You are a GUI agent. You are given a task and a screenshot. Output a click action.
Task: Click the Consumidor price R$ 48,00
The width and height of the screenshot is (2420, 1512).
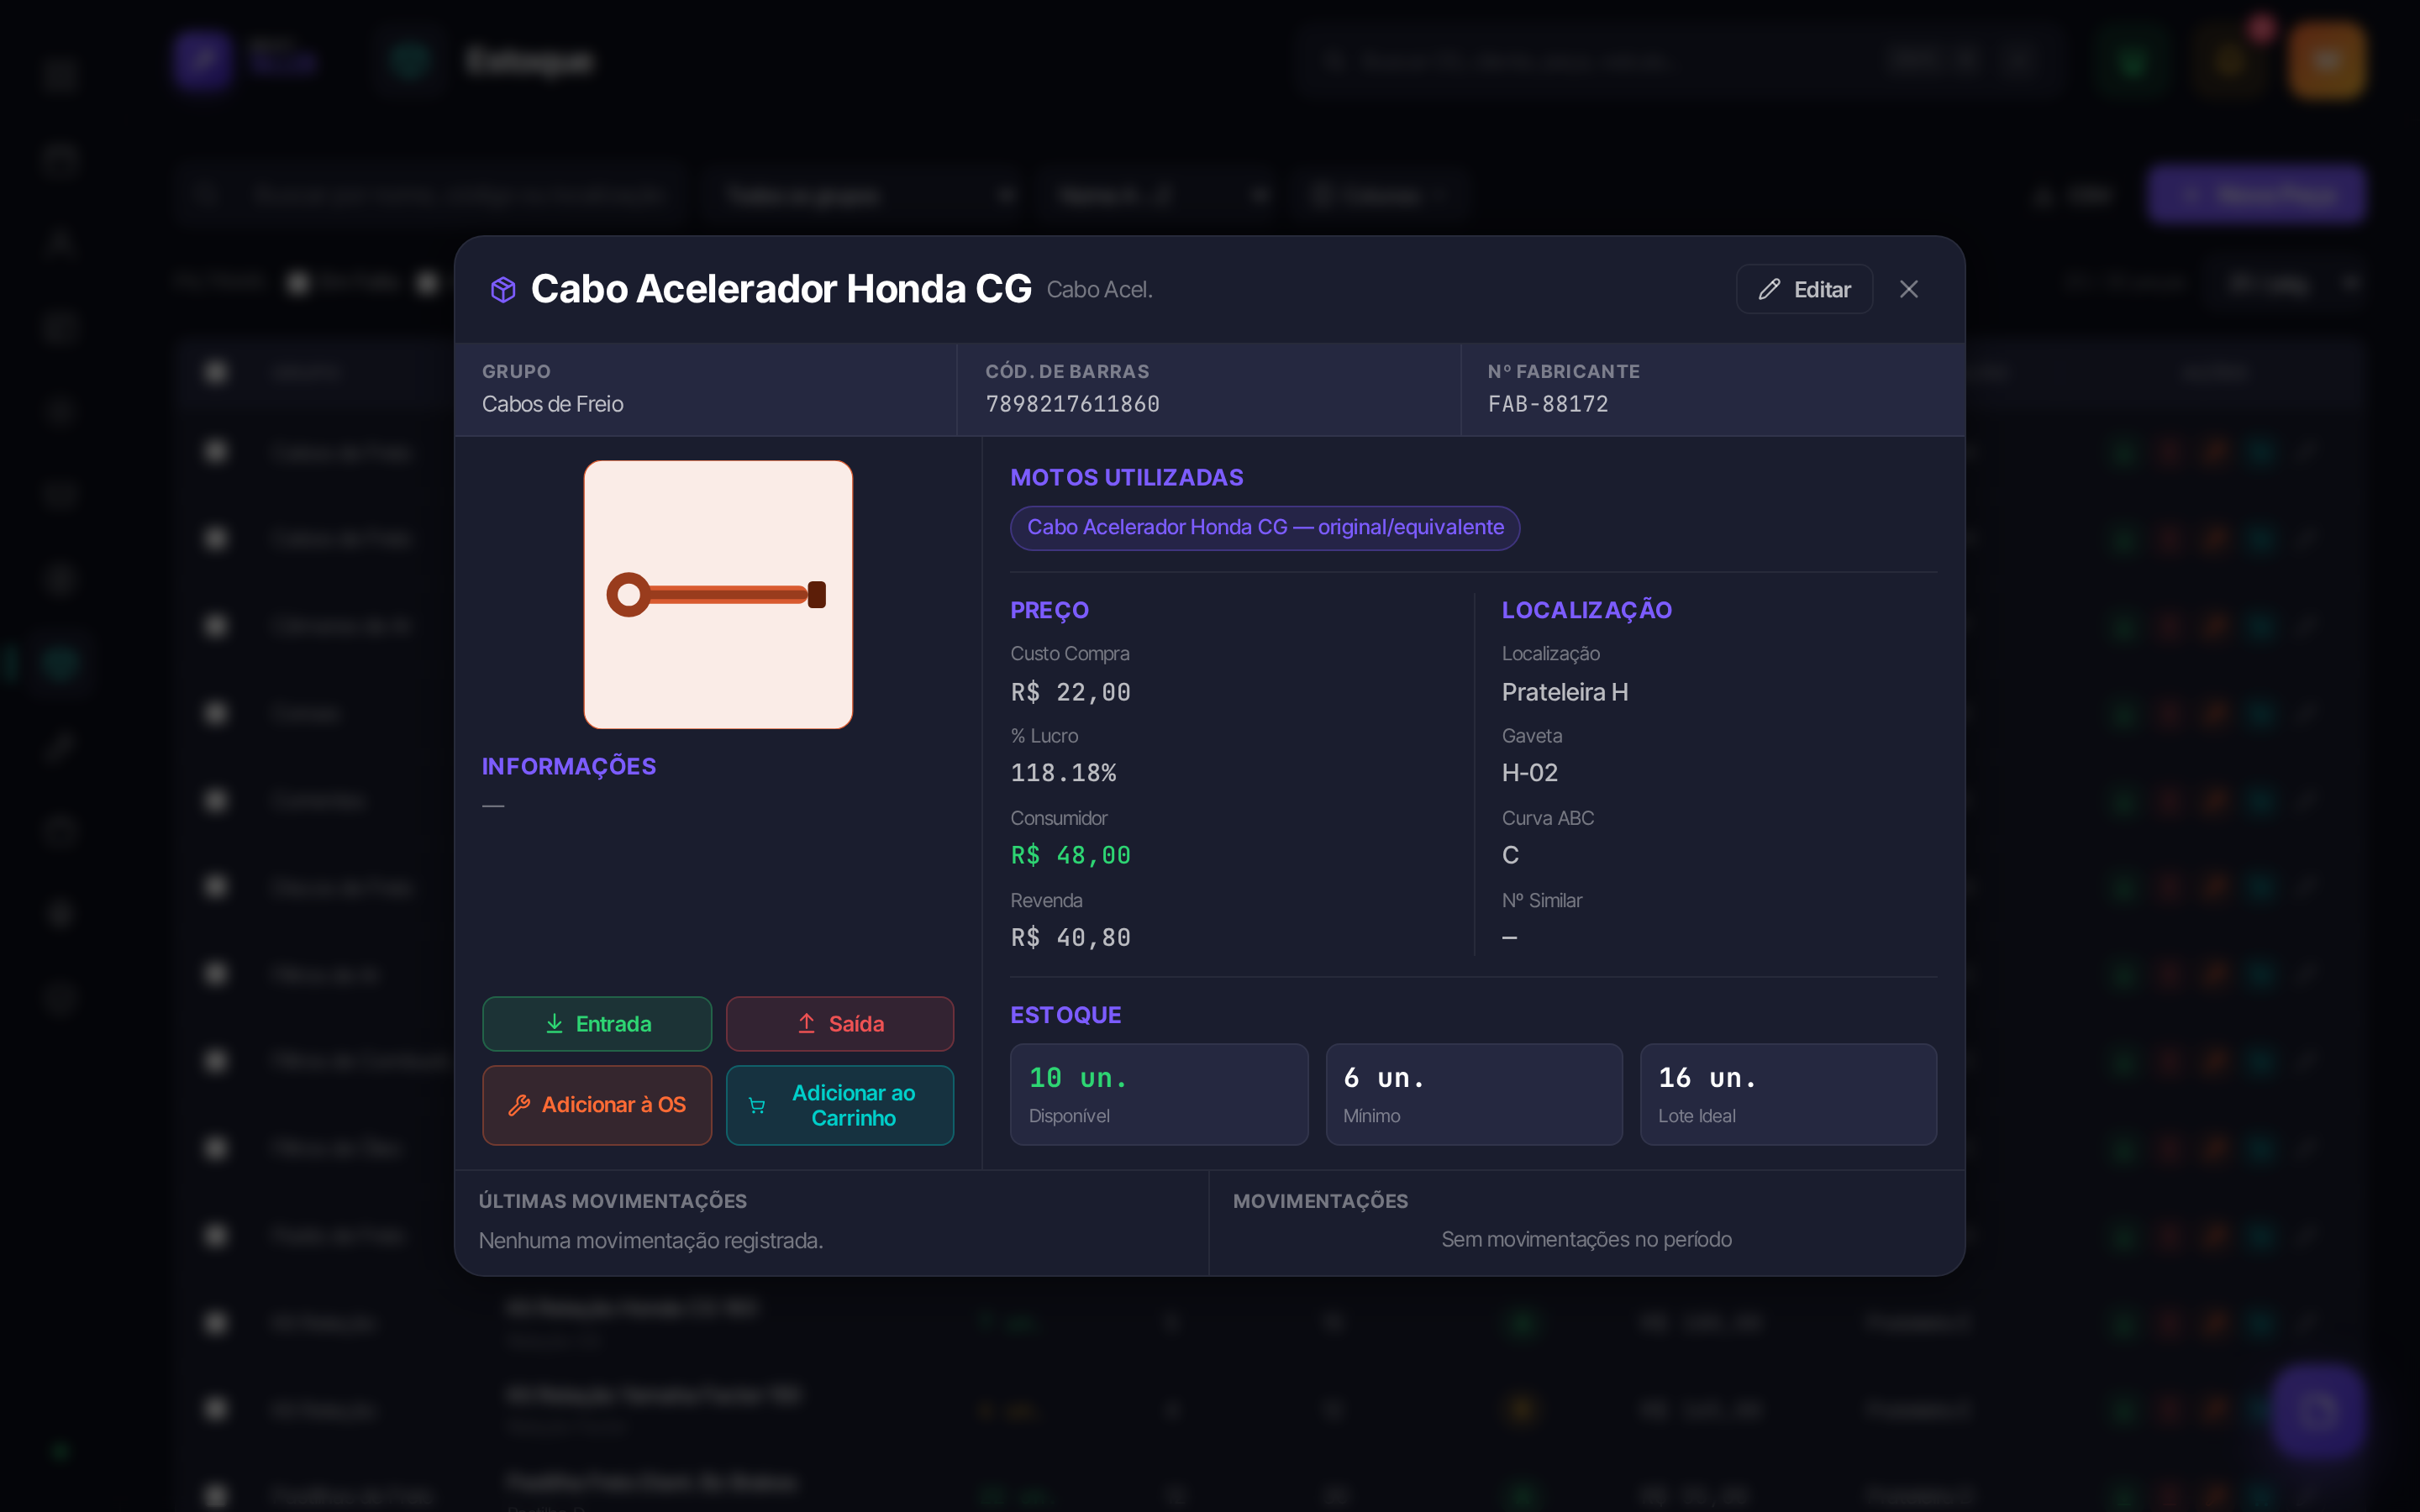(x=1070, y=855)
